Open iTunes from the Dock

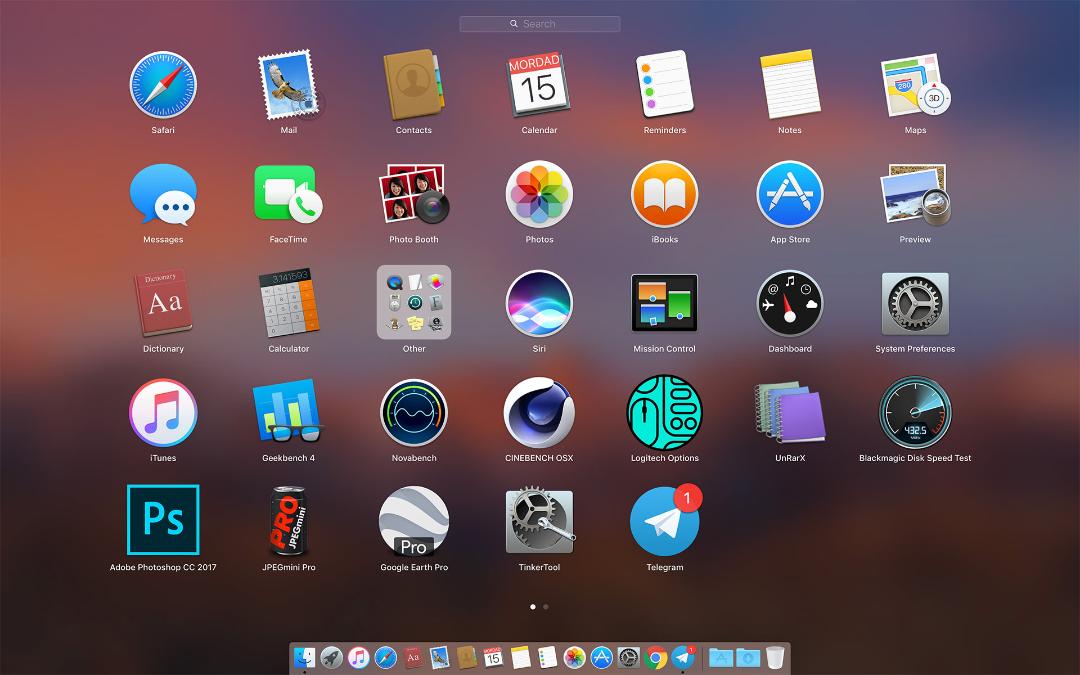pyautogui.click(x=358, y=657)
